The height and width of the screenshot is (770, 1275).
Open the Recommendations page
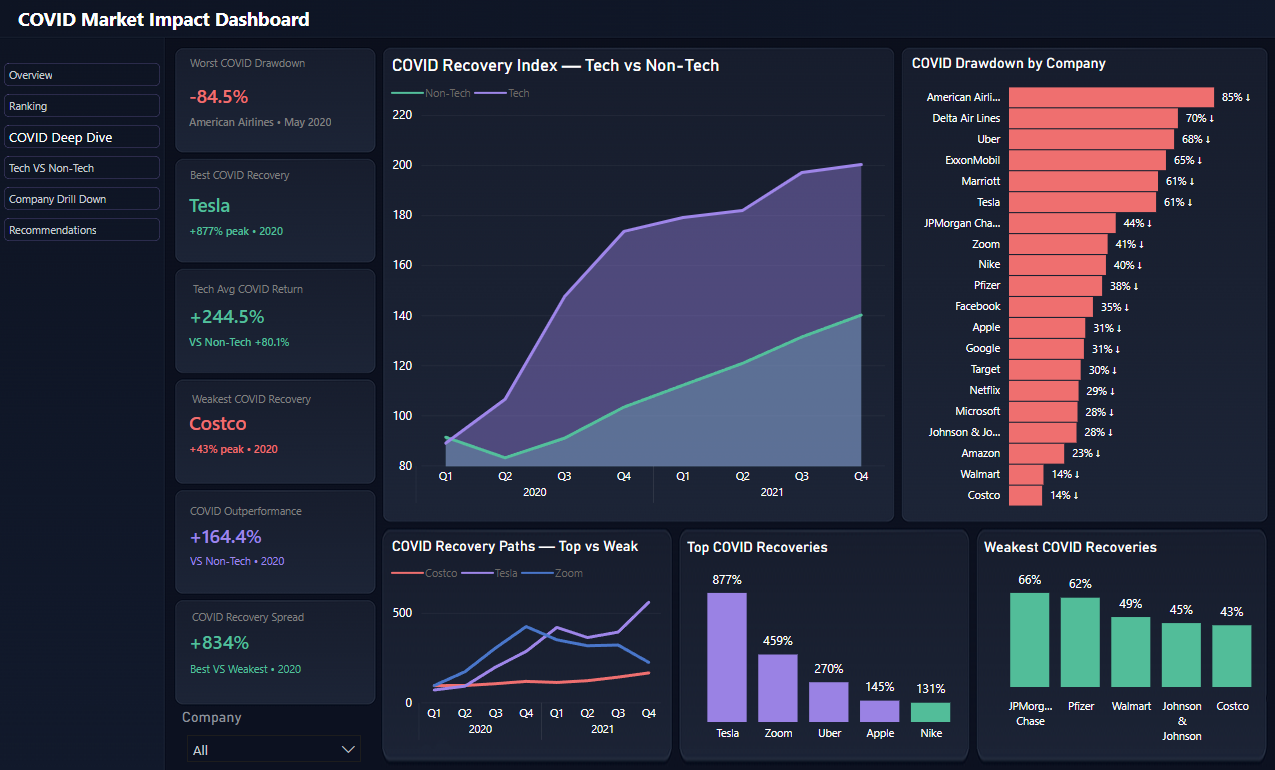[82, 230]
